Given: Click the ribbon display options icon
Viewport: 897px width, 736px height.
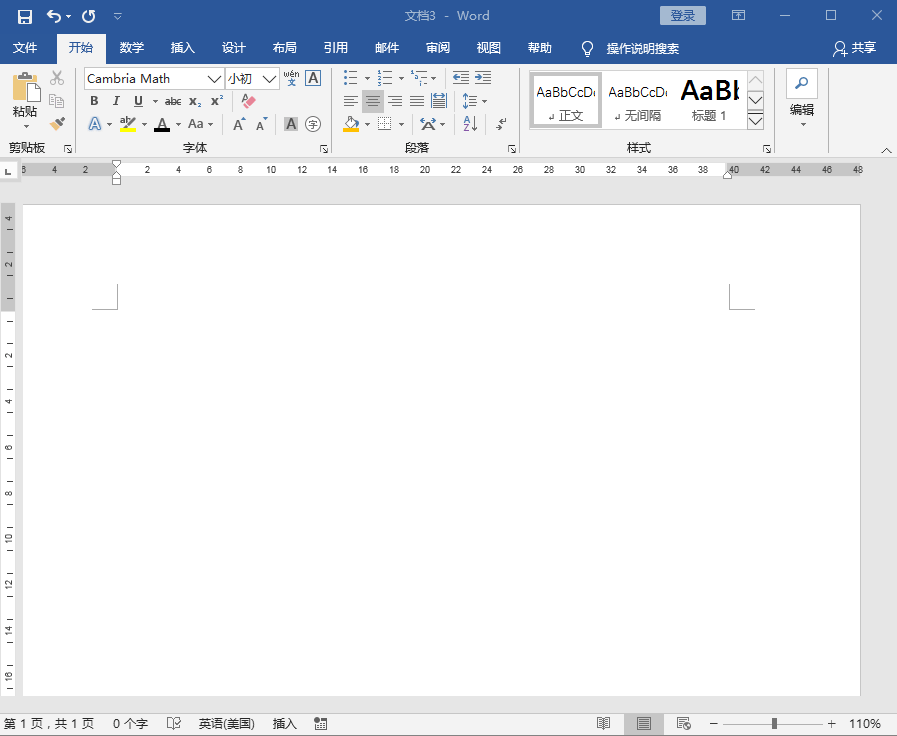Looking at the screenshot, I should tap(739, 15).
